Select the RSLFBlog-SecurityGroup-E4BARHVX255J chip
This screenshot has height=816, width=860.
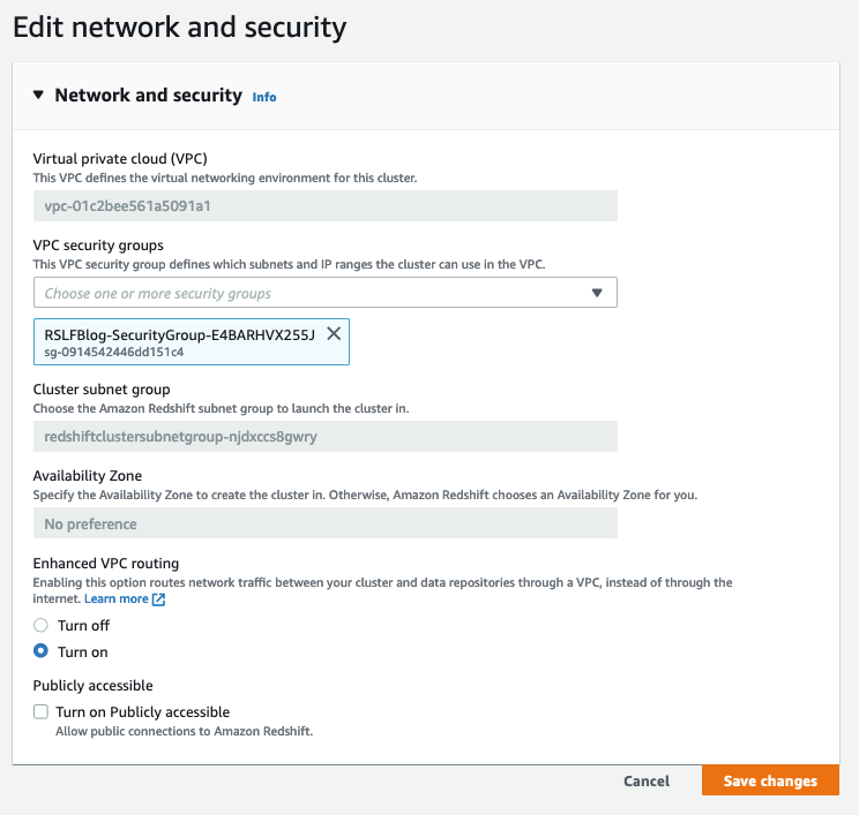click(x=180, y=335)
